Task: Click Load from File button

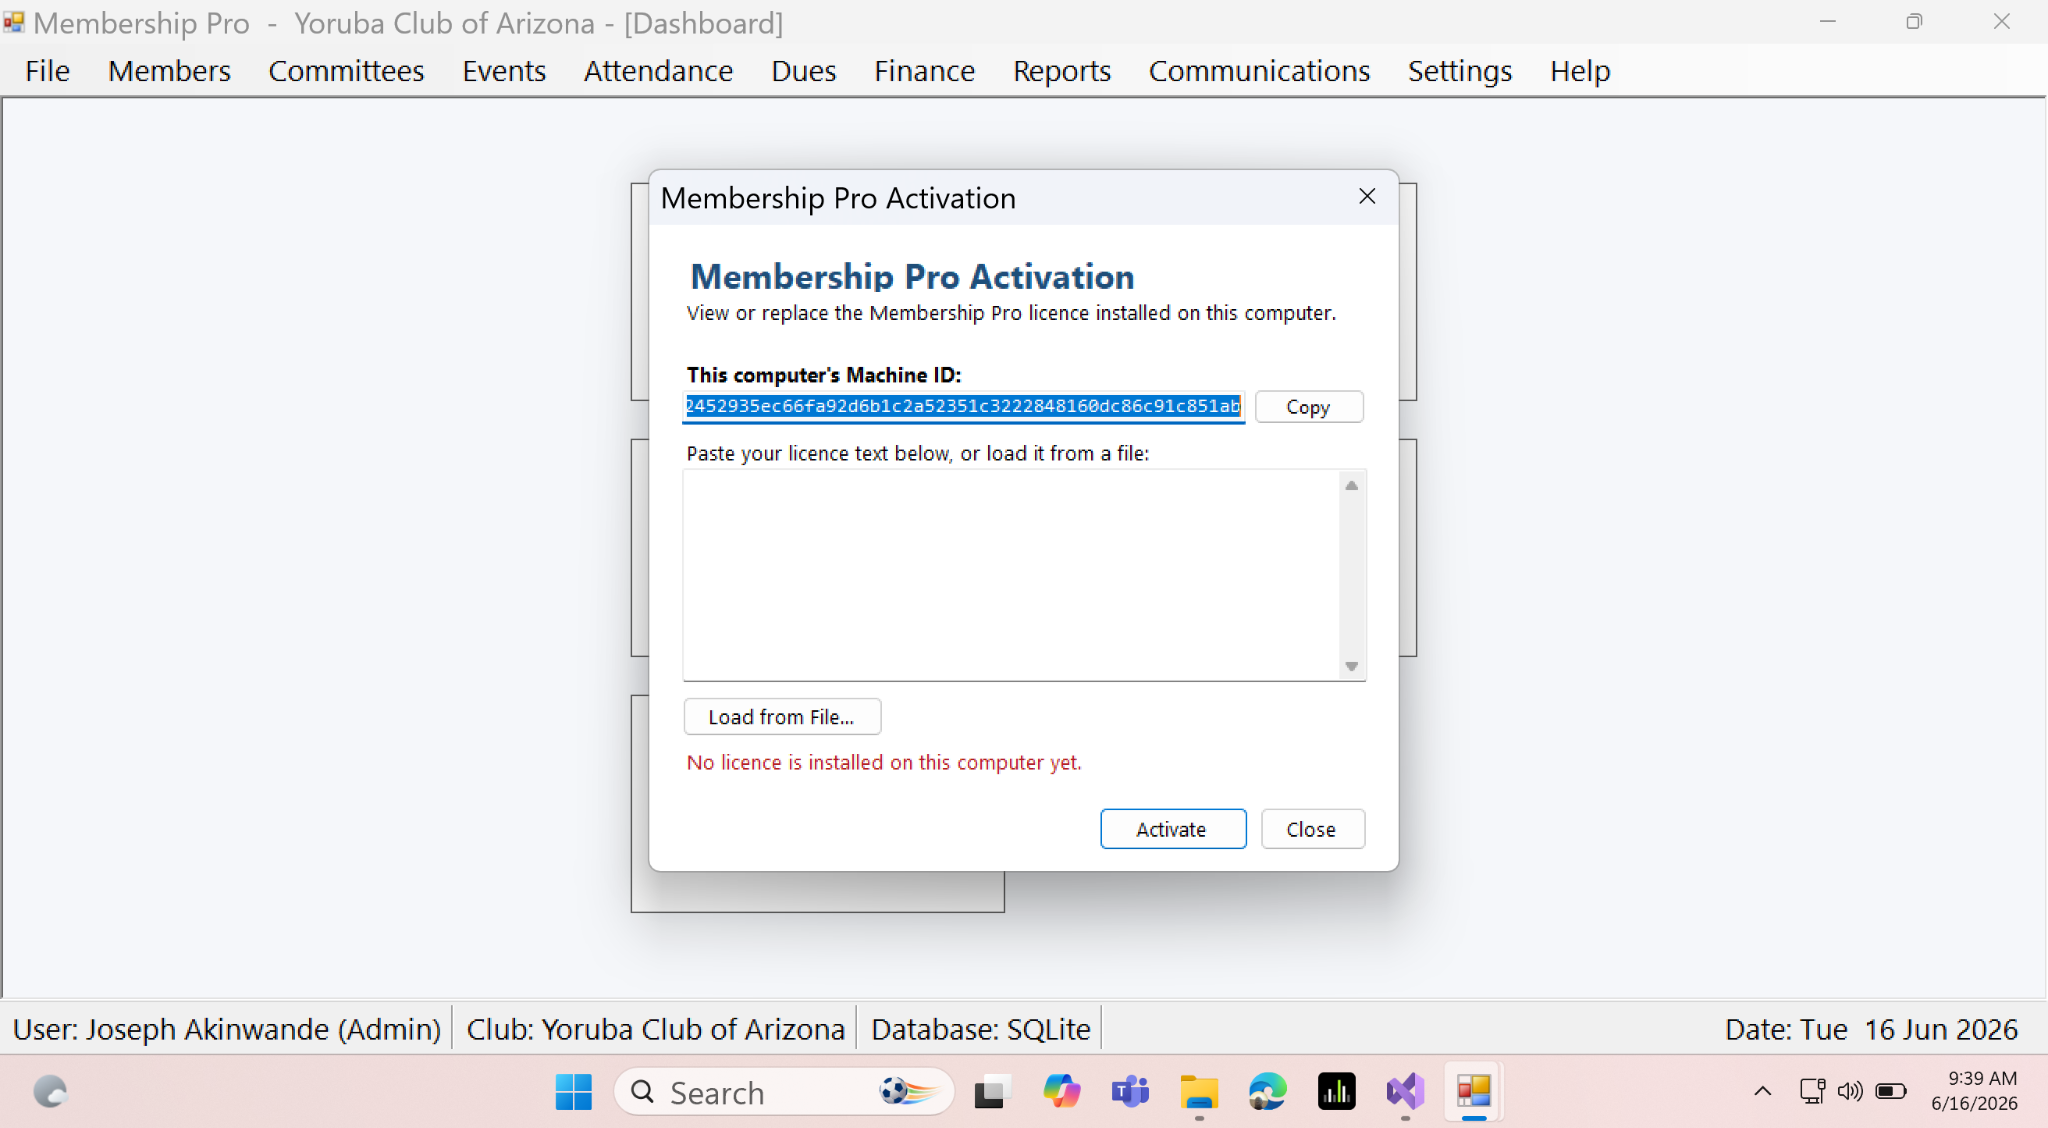Action: pyautogui.click(x=782, y=717)
